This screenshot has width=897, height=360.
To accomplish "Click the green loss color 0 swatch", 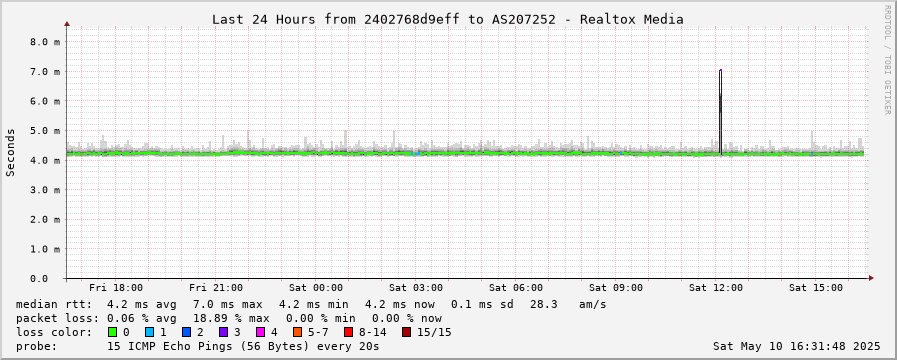I will point(112,332).
